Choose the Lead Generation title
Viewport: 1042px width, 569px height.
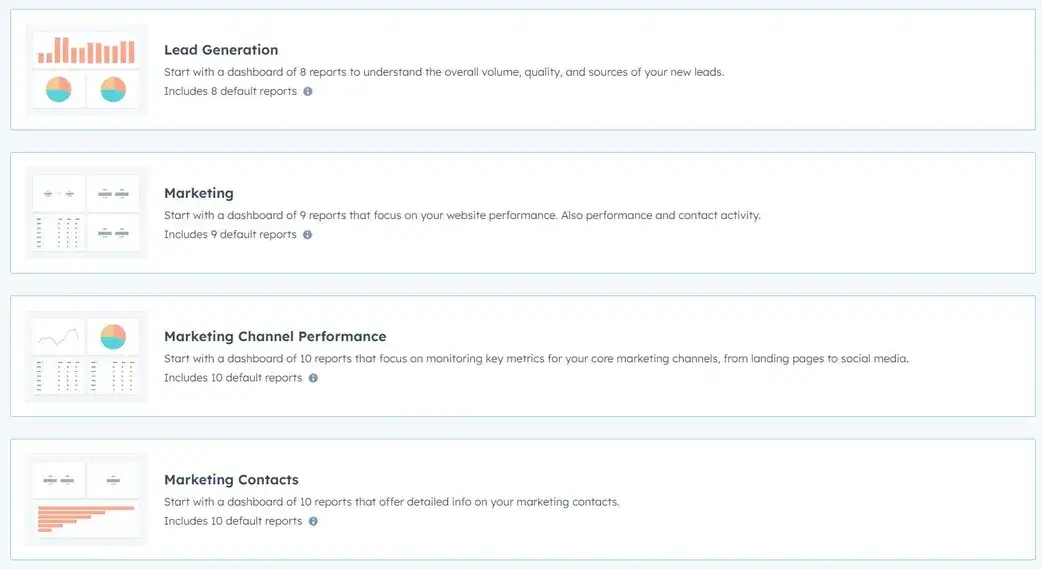pyautogui.click(x=221, y=50)
